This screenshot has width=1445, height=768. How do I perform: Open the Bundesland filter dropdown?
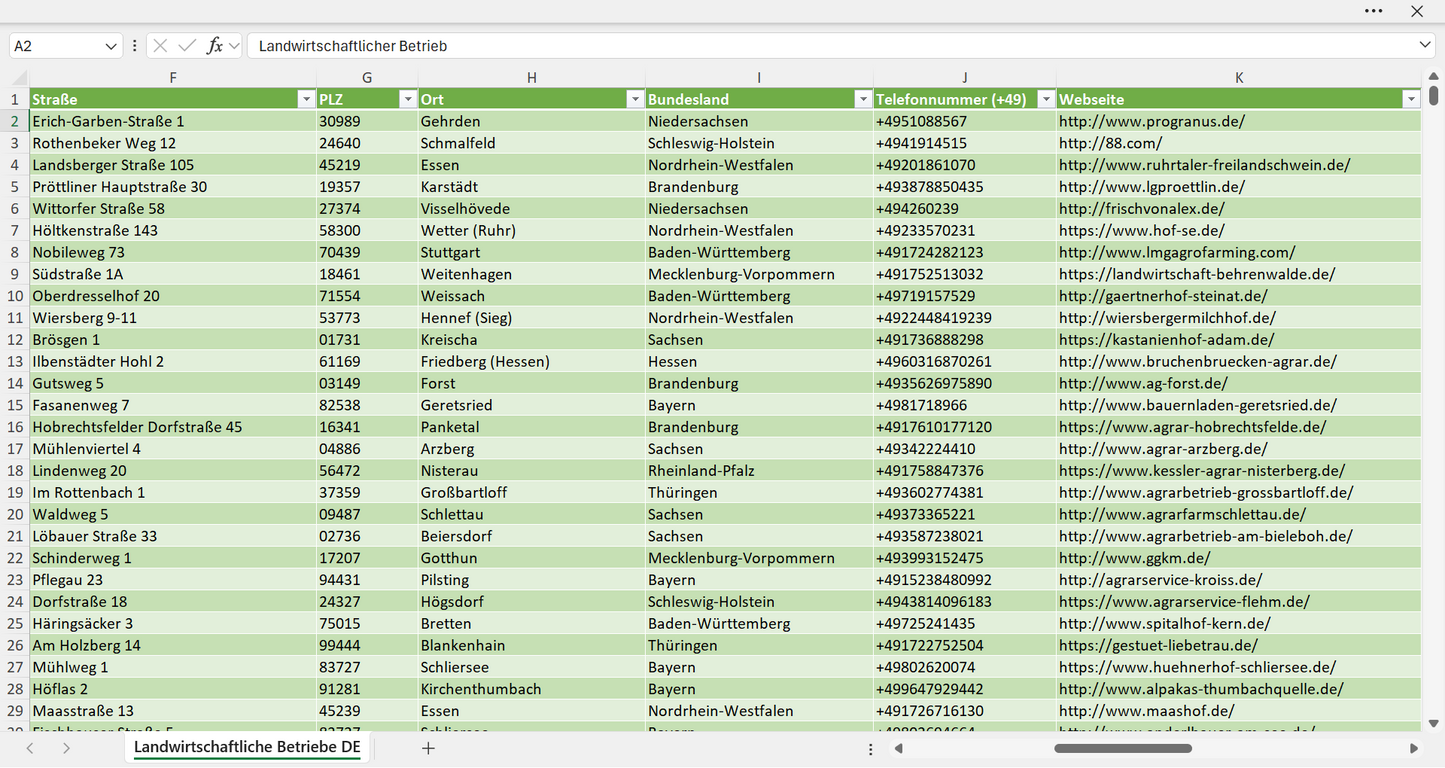(862, 99)
